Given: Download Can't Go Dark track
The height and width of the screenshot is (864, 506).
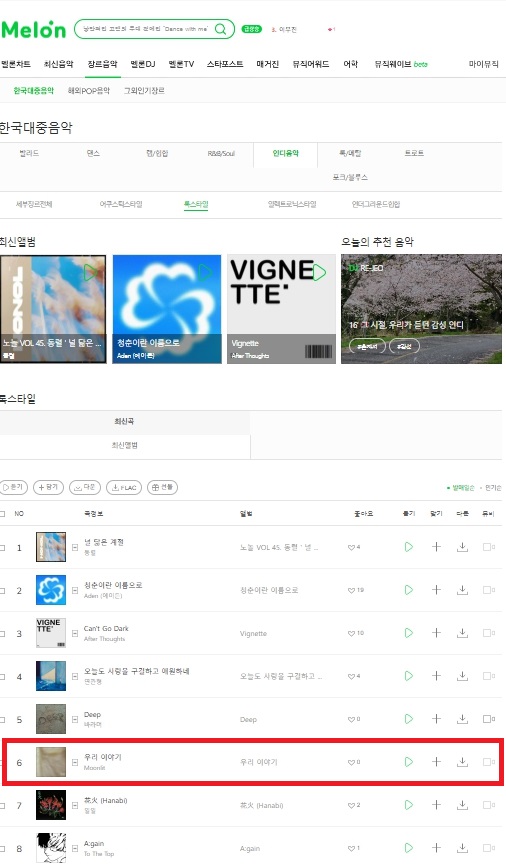Looking at the screenshot, I should (462, 633).
